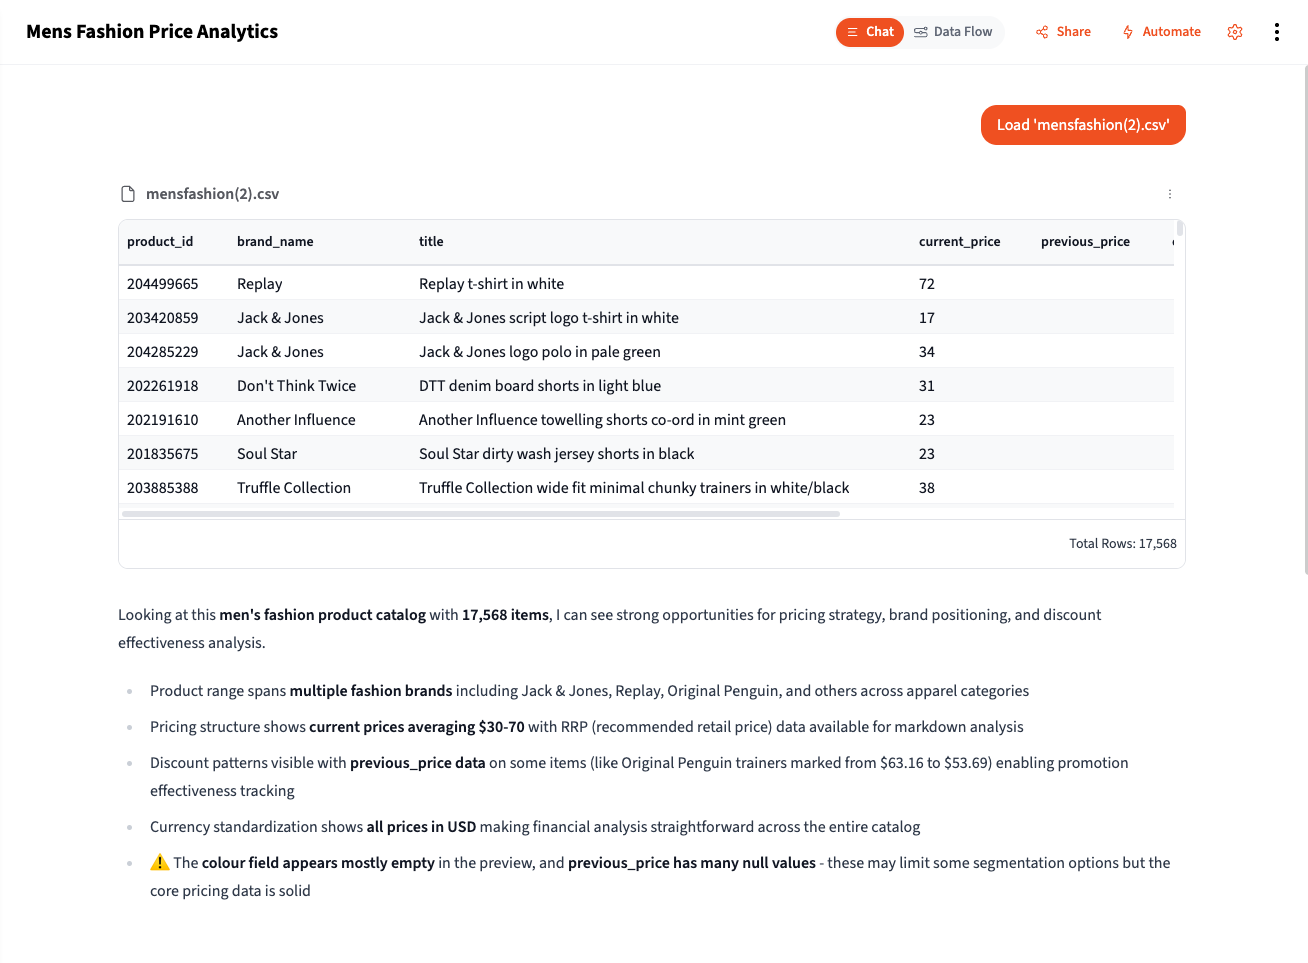1308x963 pixels.
Task: Click the flow diagram icon beside Data Flow
Action: coord(922,31)
